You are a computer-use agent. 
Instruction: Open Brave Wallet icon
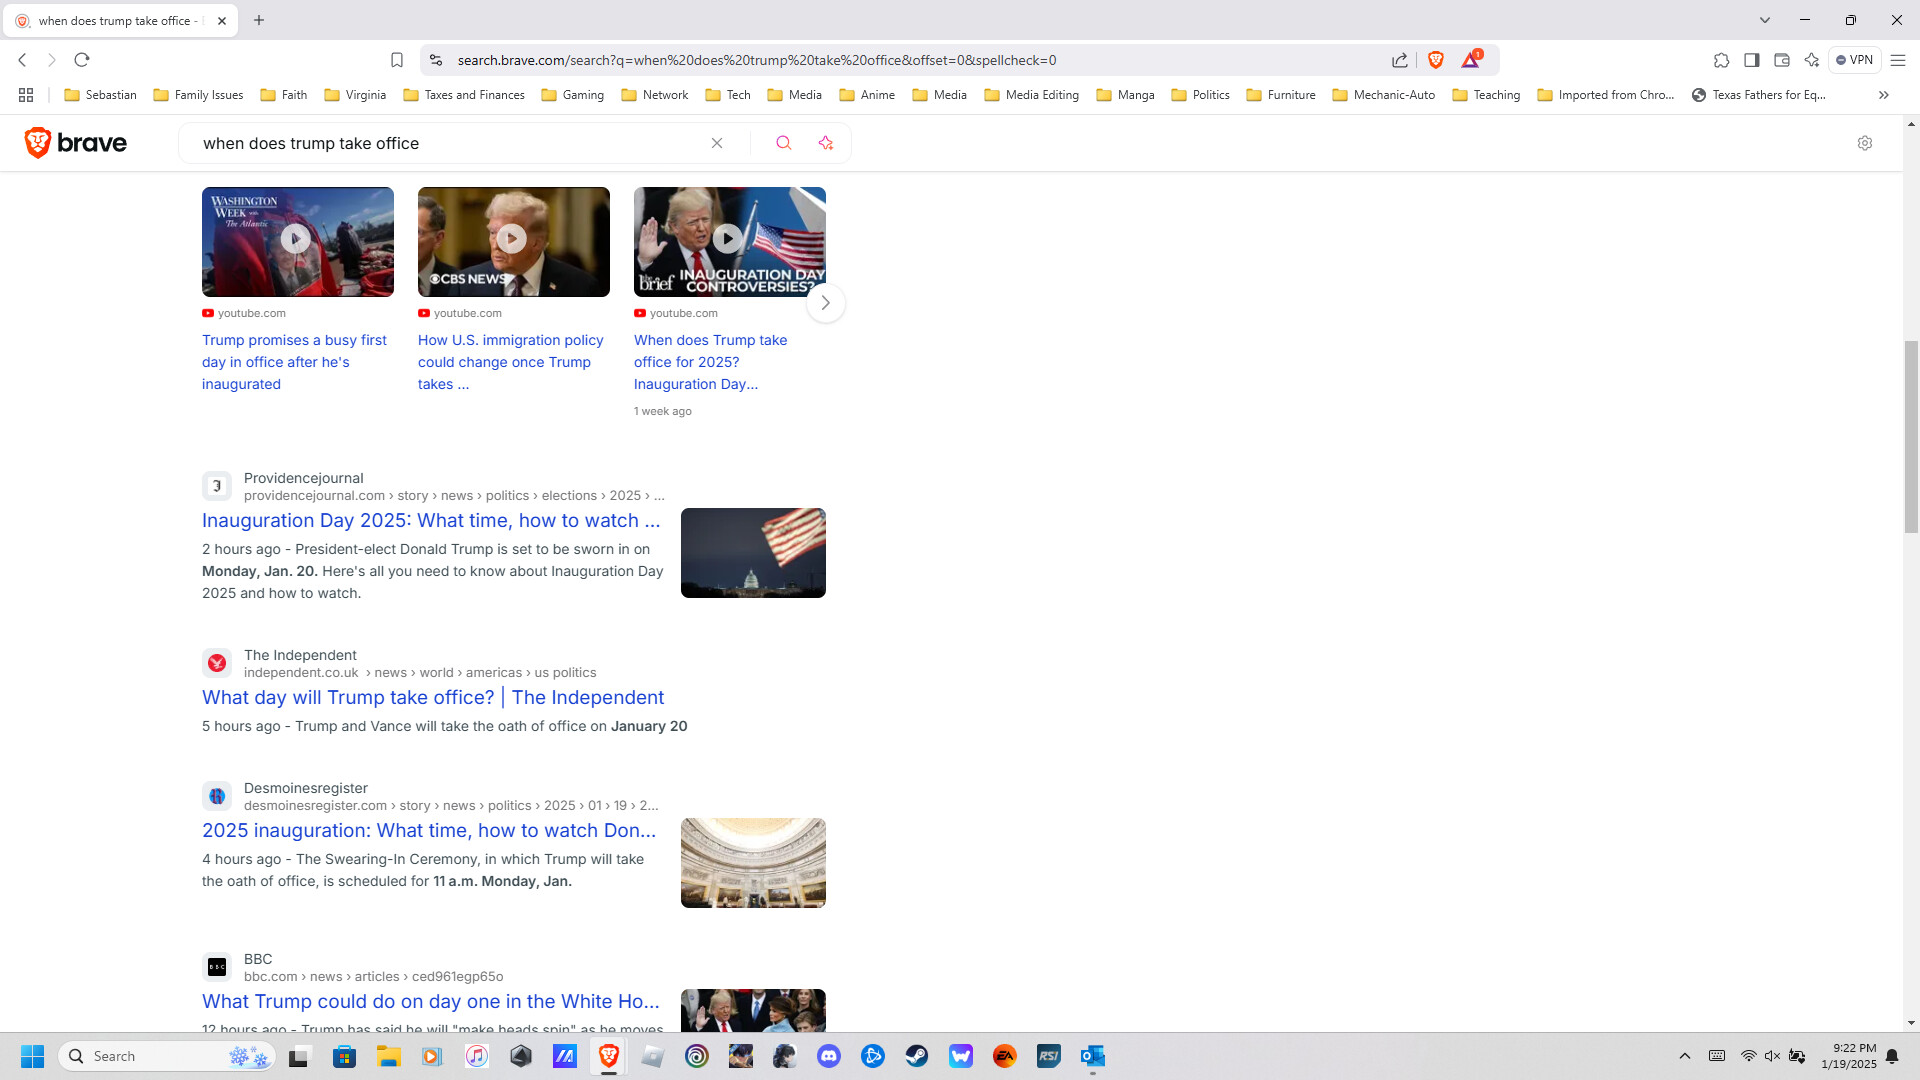point(1781,60)
